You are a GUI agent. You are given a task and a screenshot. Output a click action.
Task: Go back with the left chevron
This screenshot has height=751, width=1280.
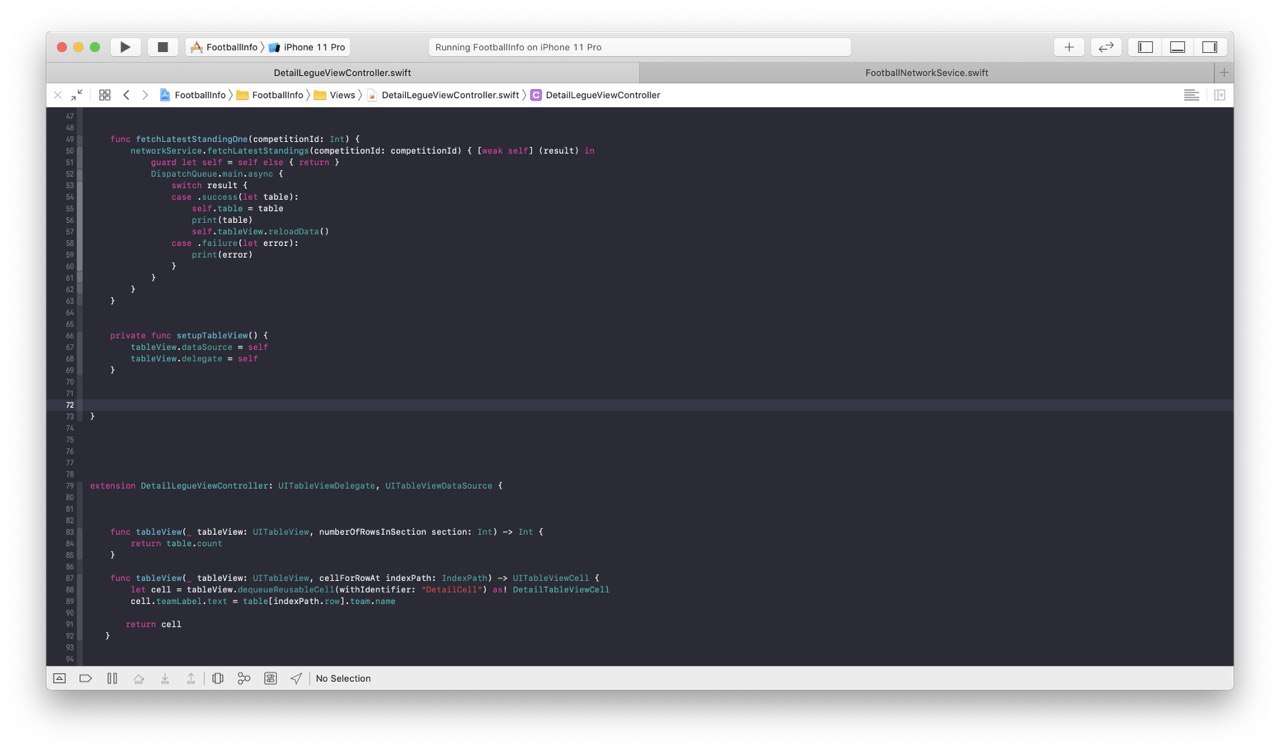coord(126,95)
